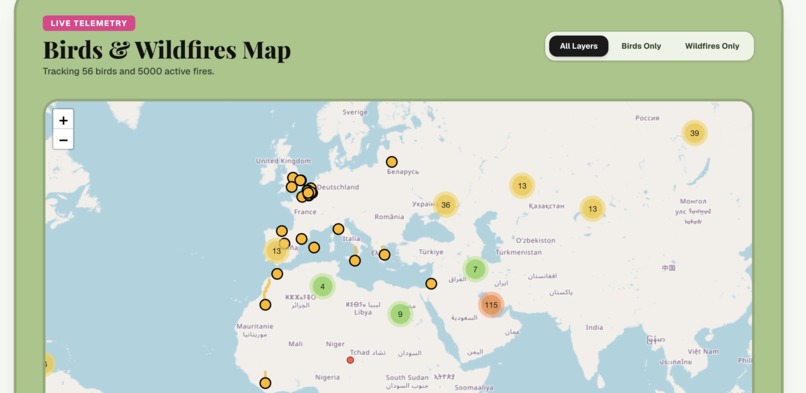Click the Turkmenistan map label
The image size is (806, 393).
[x=519, y=252]
